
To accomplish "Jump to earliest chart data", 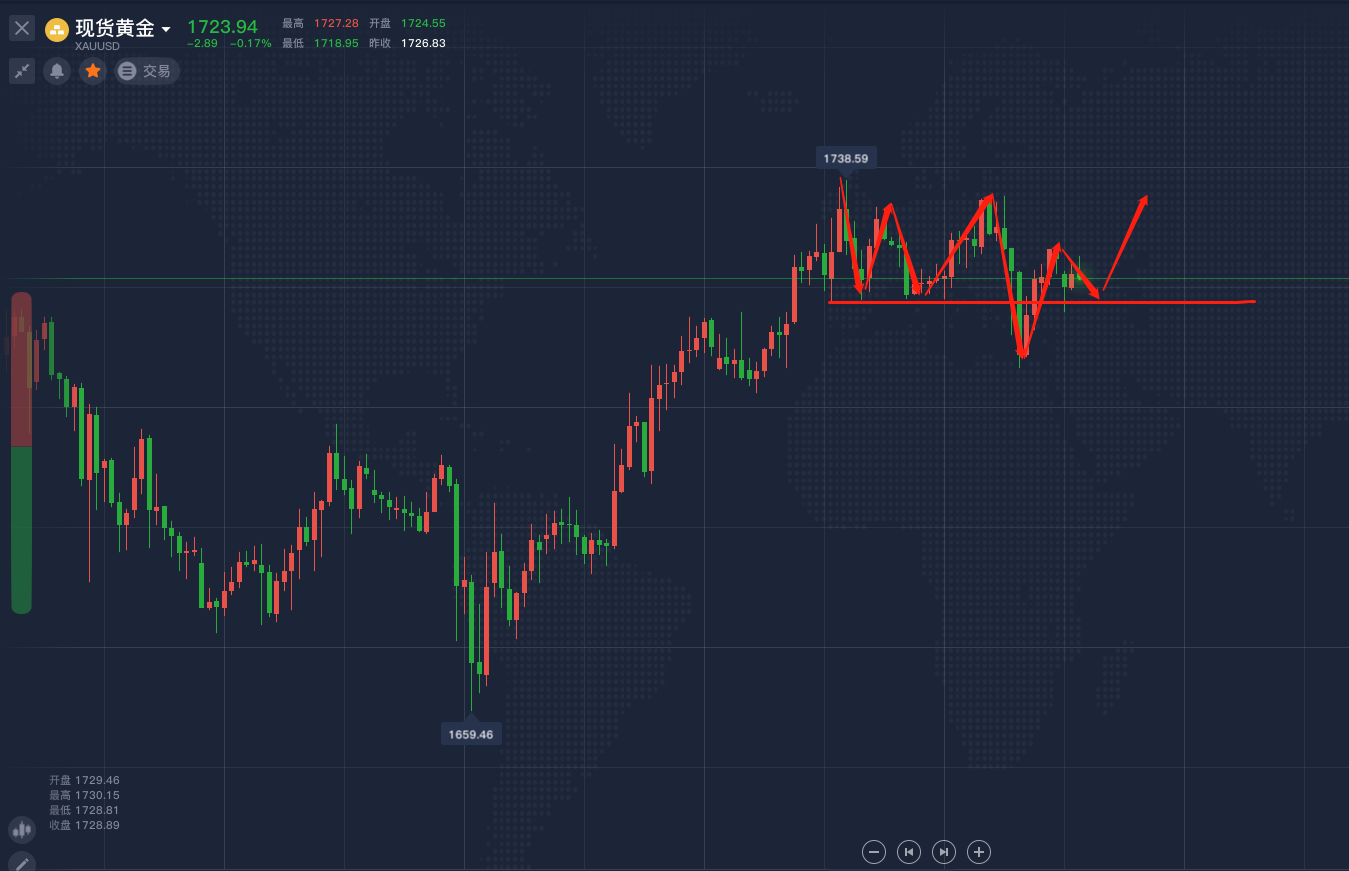I will coord(909,852).
